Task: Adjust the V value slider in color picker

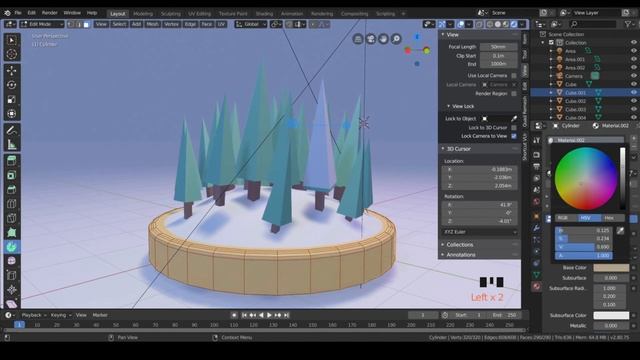Action: pyautogui.click(x=583, y=247)
